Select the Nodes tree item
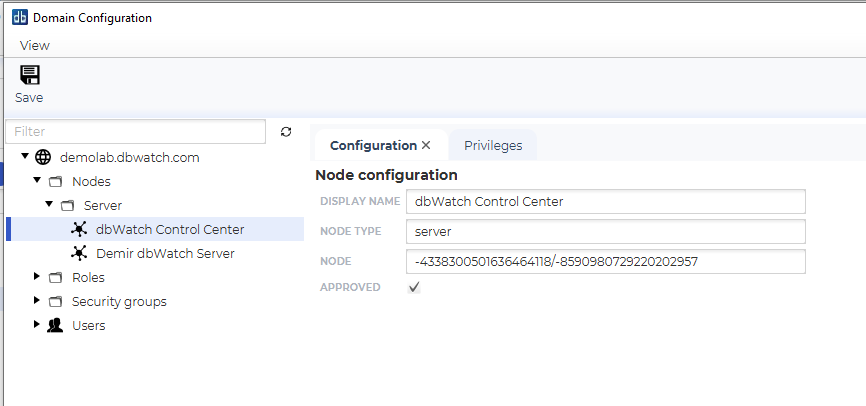Image resolution: width=866 pixels, height=406 pixels. coord(91,182)
